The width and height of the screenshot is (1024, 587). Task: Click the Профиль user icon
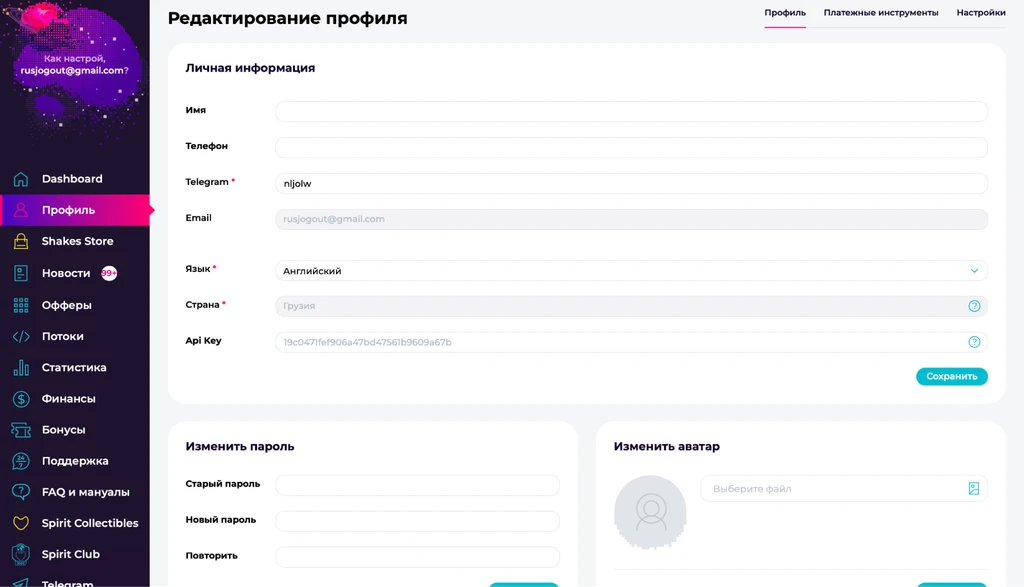21,210
